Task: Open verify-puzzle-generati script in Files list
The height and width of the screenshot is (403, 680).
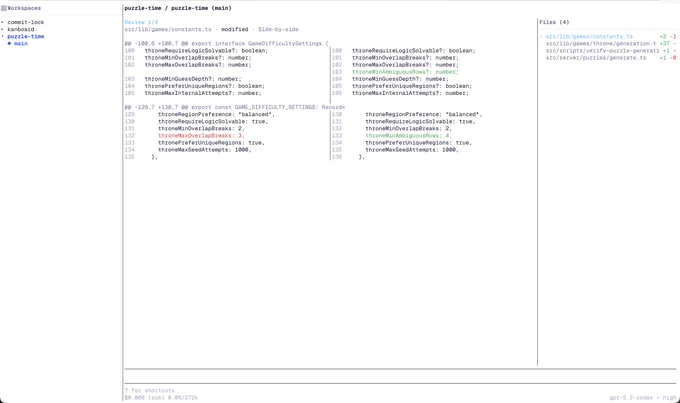Action: coord(602,50)
